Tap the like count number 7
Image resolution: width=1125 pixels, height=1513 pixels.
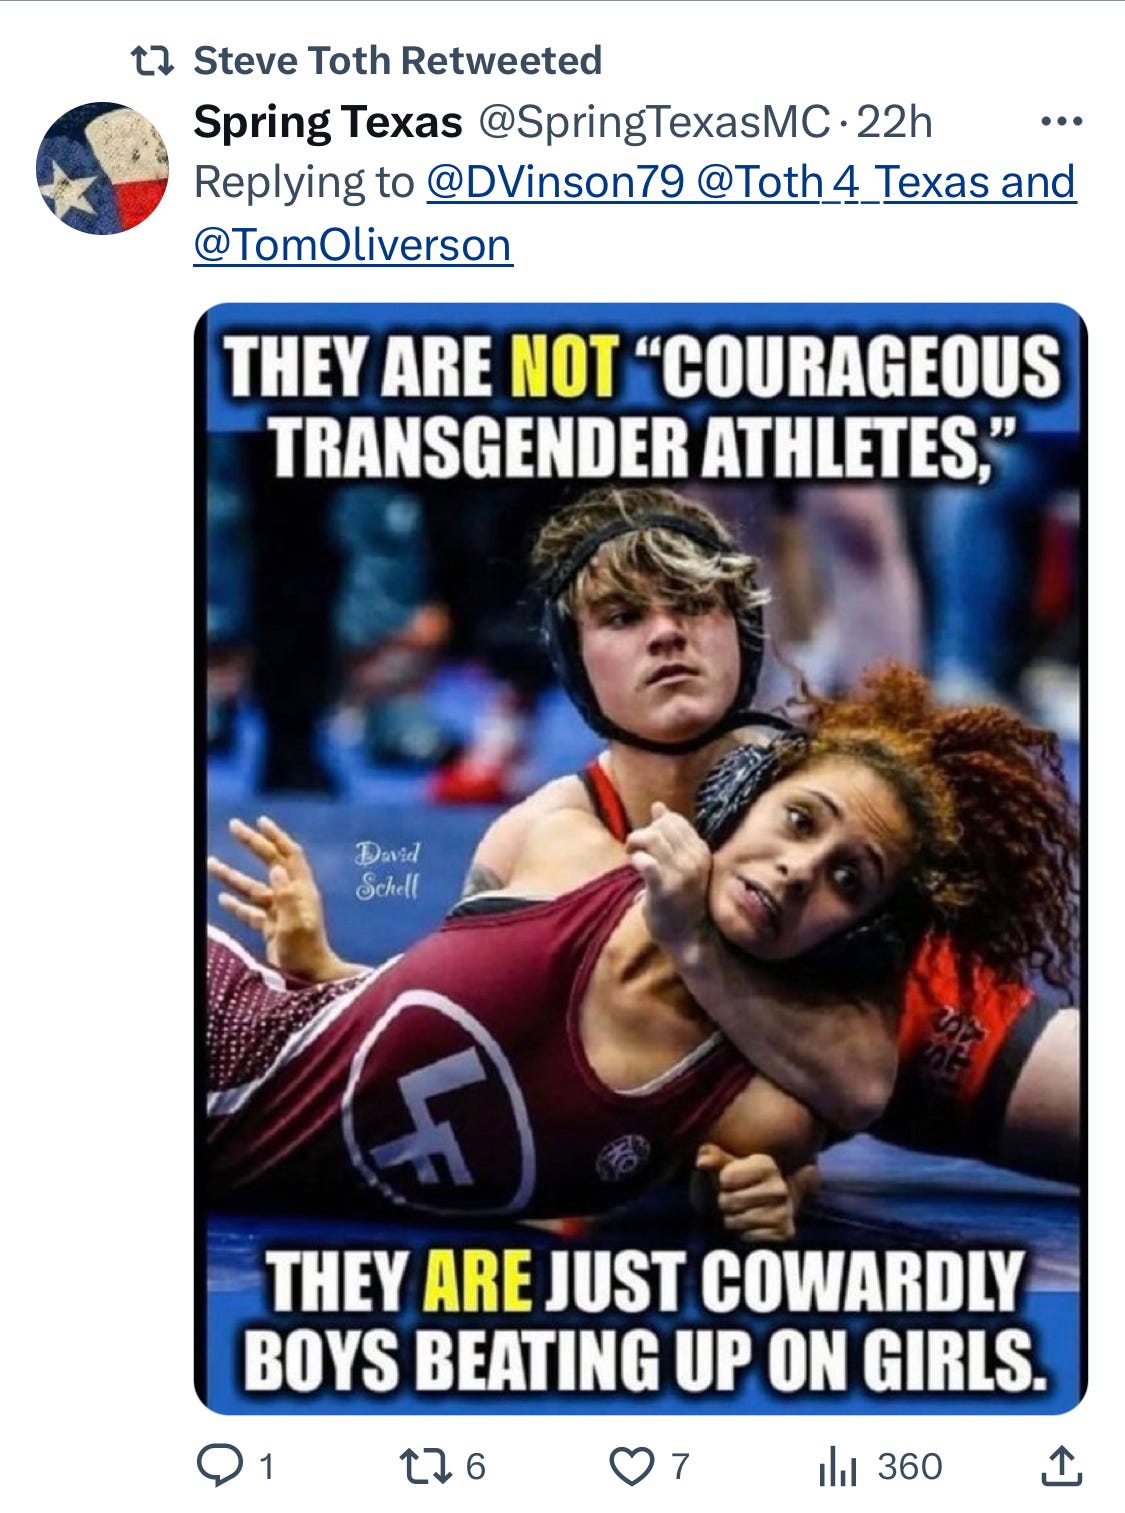(x=680, y=1467)
